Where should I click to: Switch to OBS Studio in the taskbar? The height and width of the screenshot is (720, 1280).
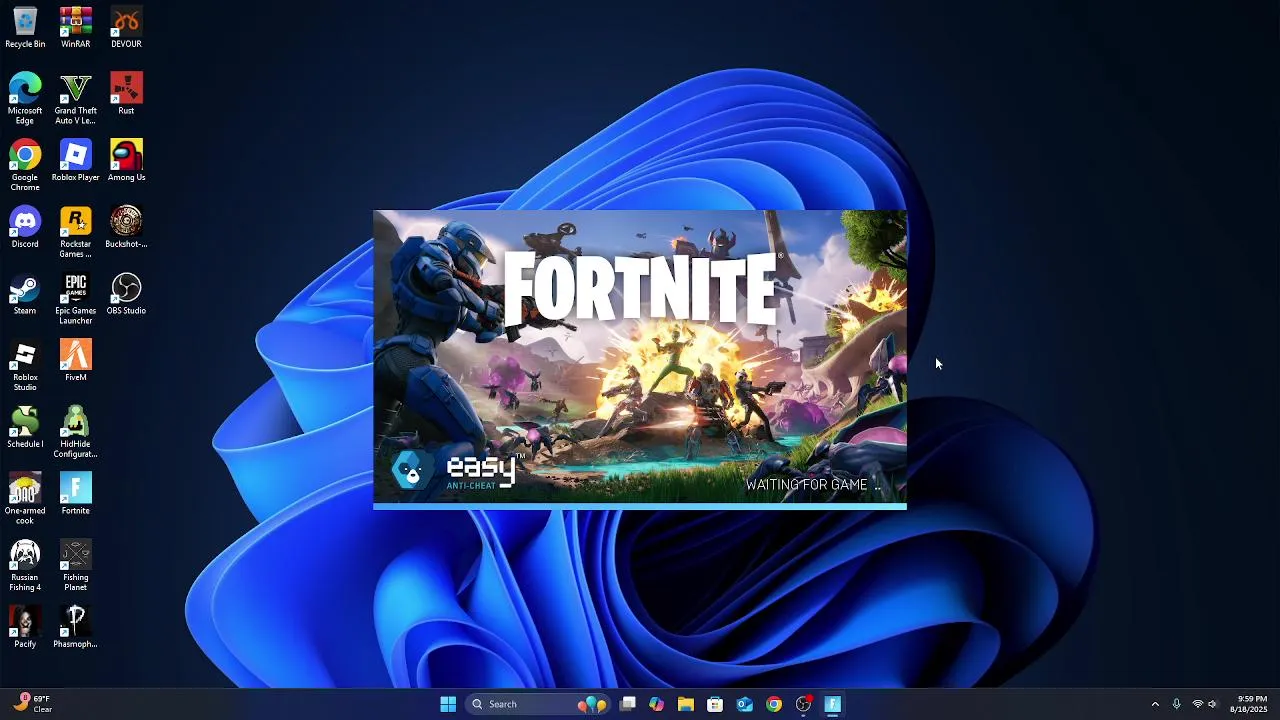point(803,704)
